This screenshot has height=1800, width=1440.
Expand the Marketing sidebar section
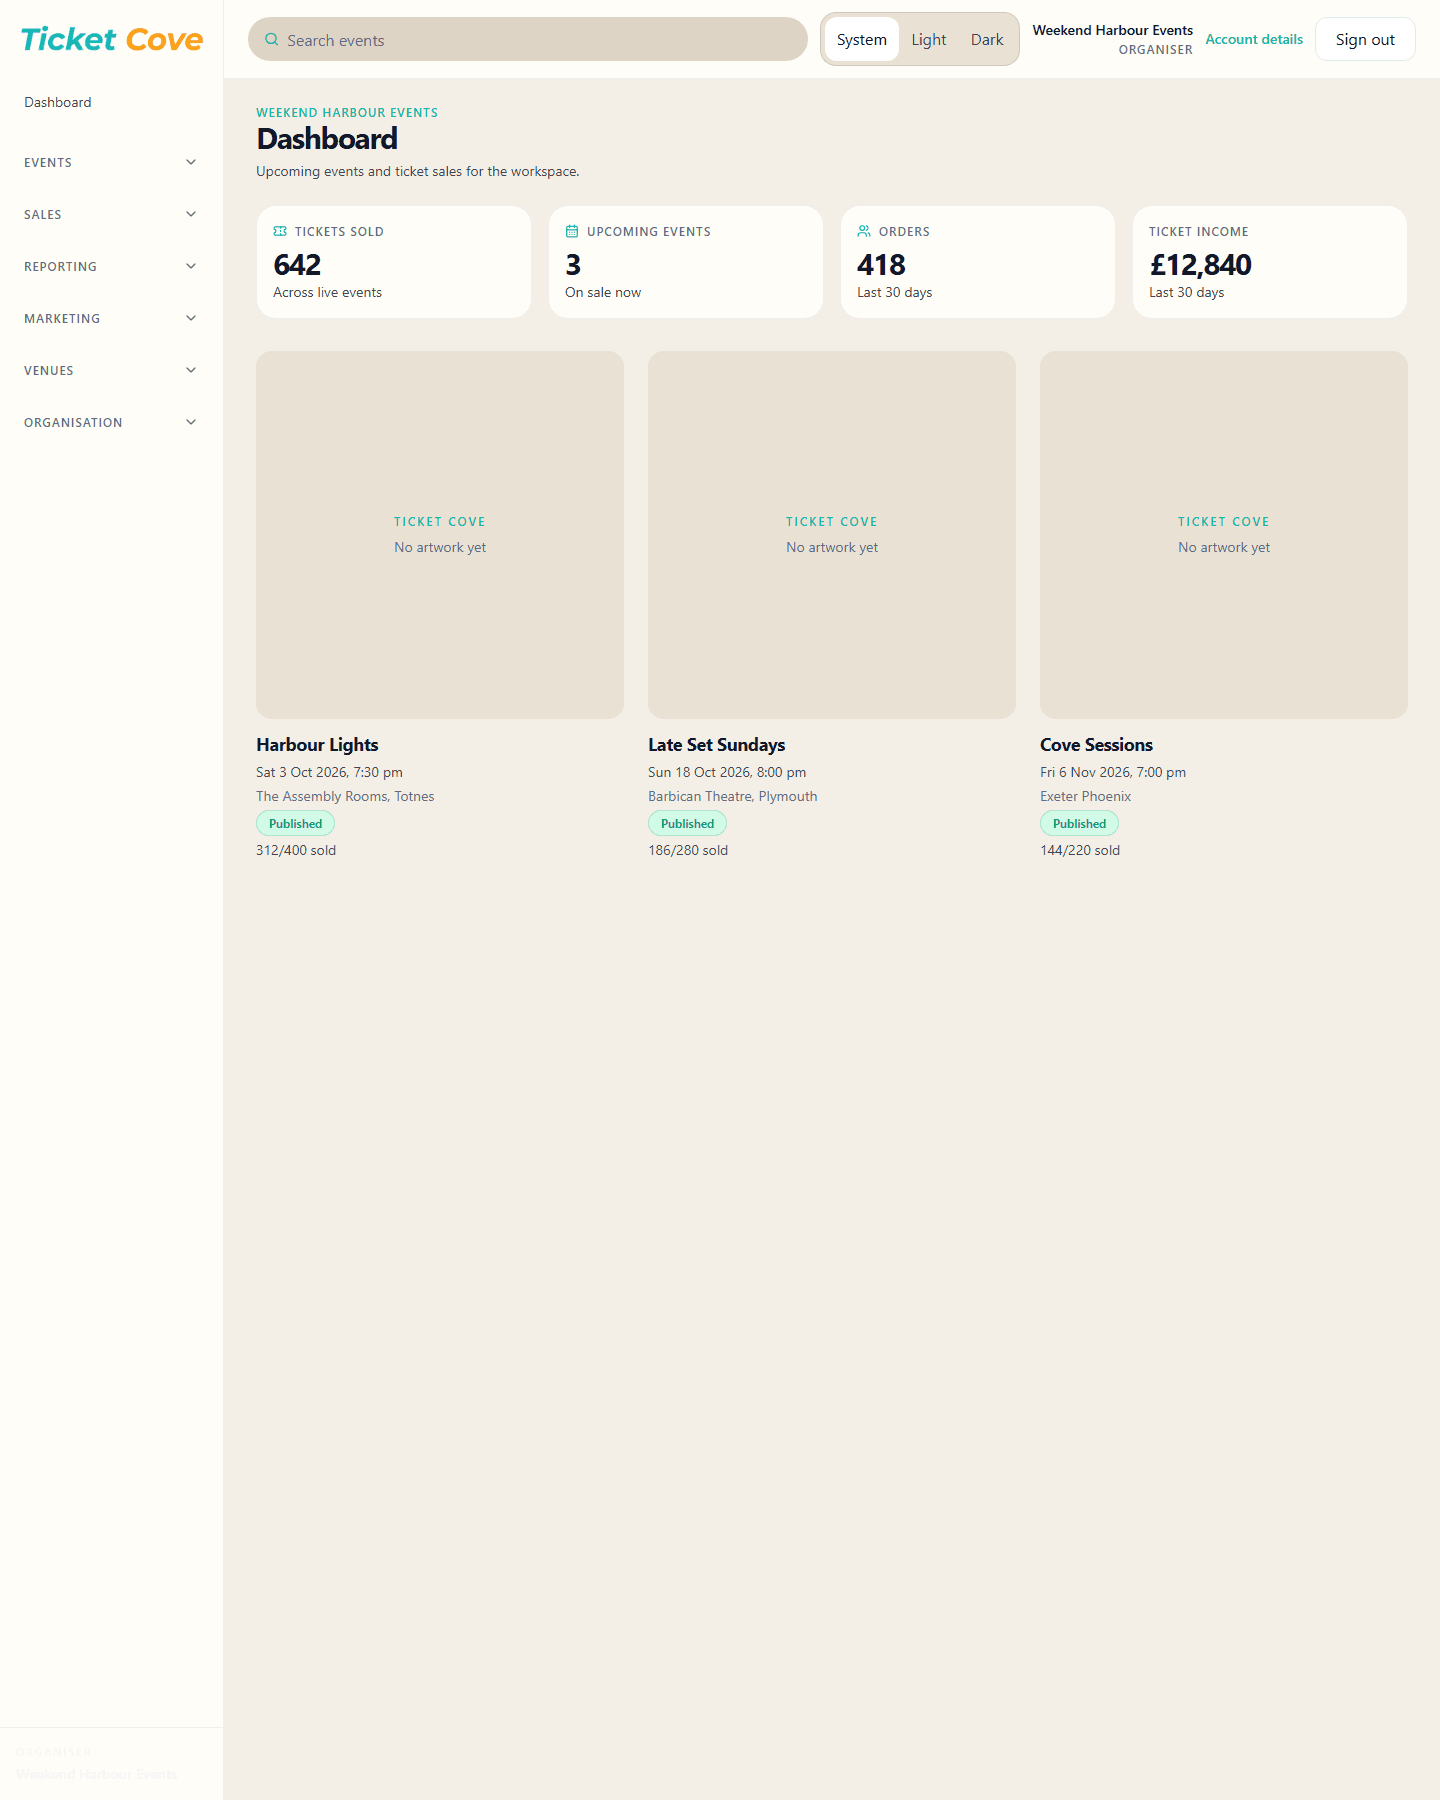[111, 318]
